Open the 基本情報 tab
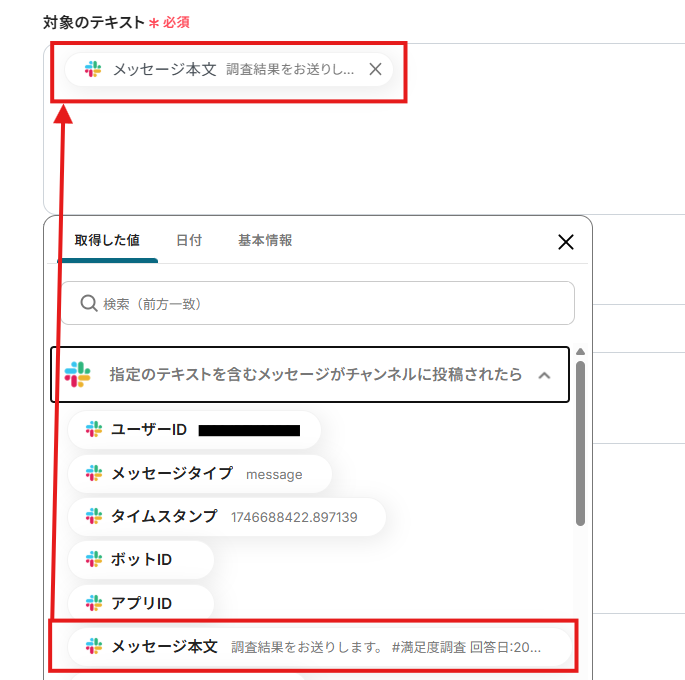 tap(265, 240)
